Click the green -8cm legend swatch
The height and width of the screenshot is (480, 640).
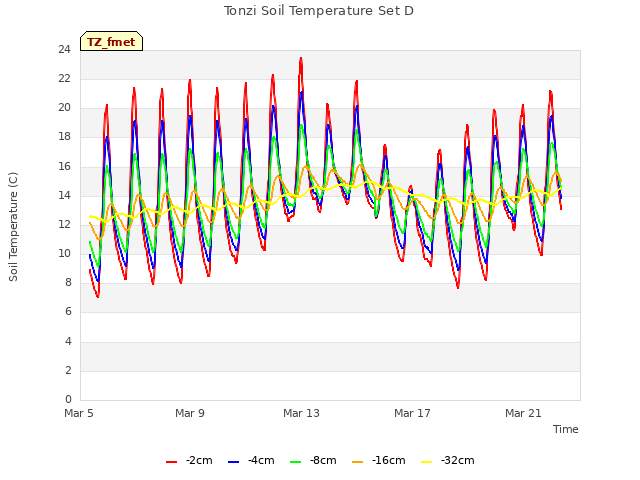click(x=296, y=462)
